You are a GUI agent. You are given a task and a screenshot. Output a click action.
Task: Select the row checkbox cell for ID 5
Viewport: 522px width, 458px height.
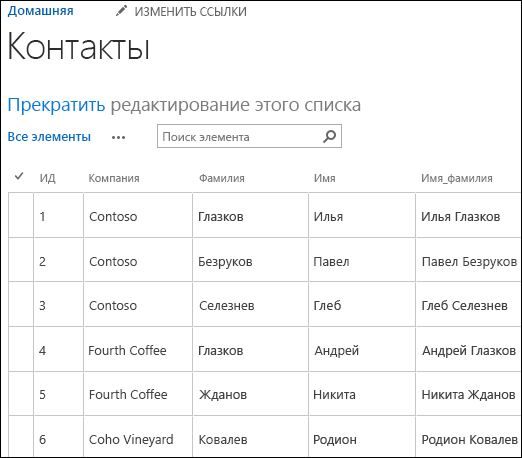(x=21, y=394)
